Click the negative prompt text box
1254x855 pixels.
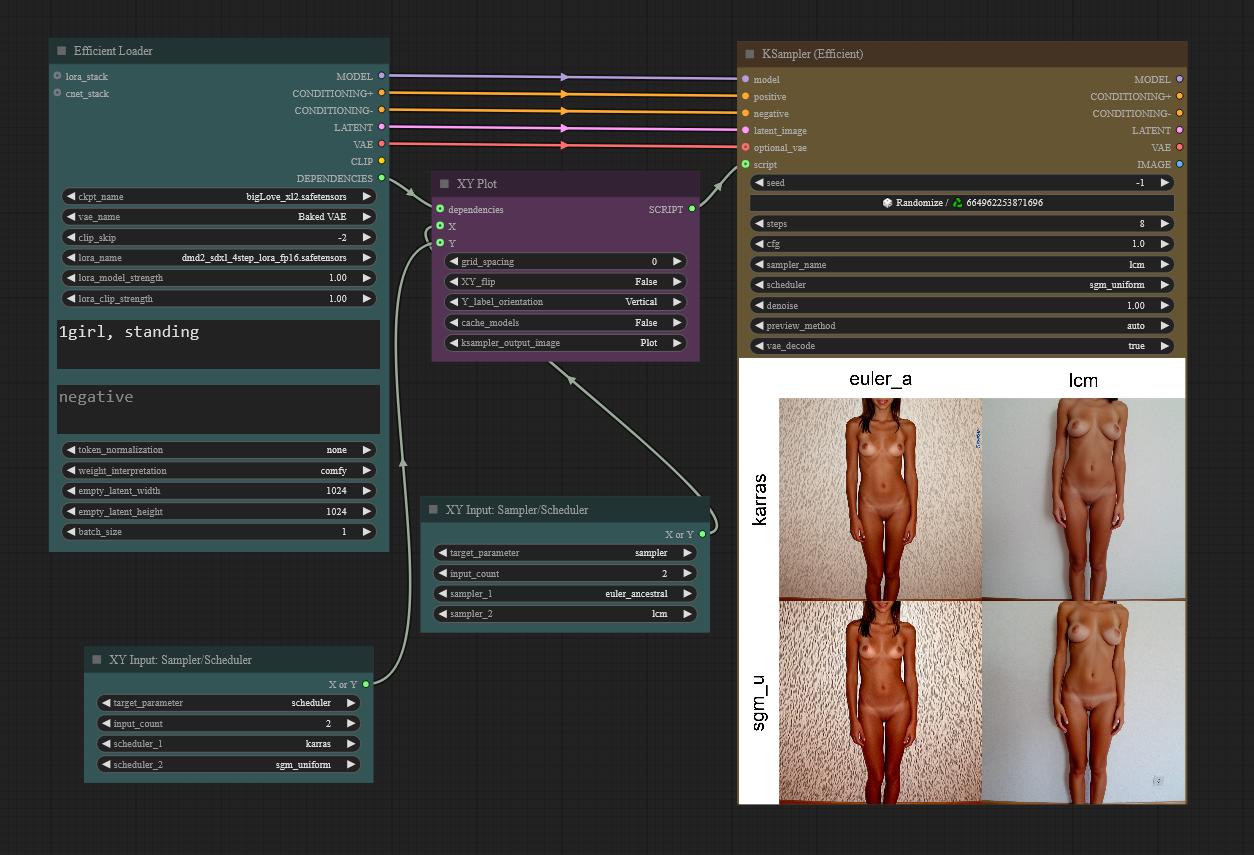pyautogui.click(x=218, y=409)
